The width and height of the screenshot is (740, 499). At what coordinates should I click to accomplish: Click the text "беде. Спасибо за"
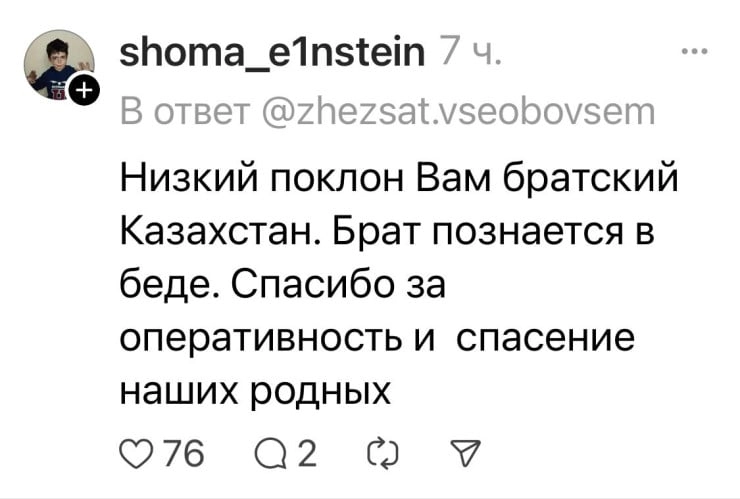point(281,289)
